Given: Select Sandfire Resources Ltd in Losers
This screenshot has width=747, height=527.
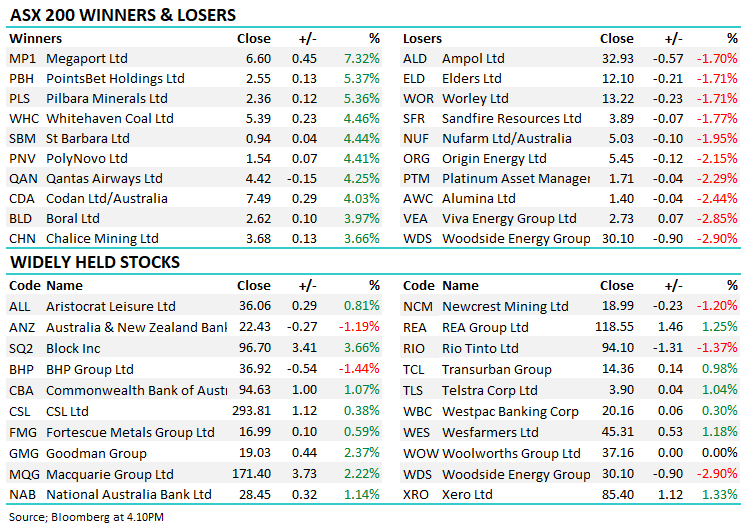Looking at the screenshot, I should coord(511,119).
